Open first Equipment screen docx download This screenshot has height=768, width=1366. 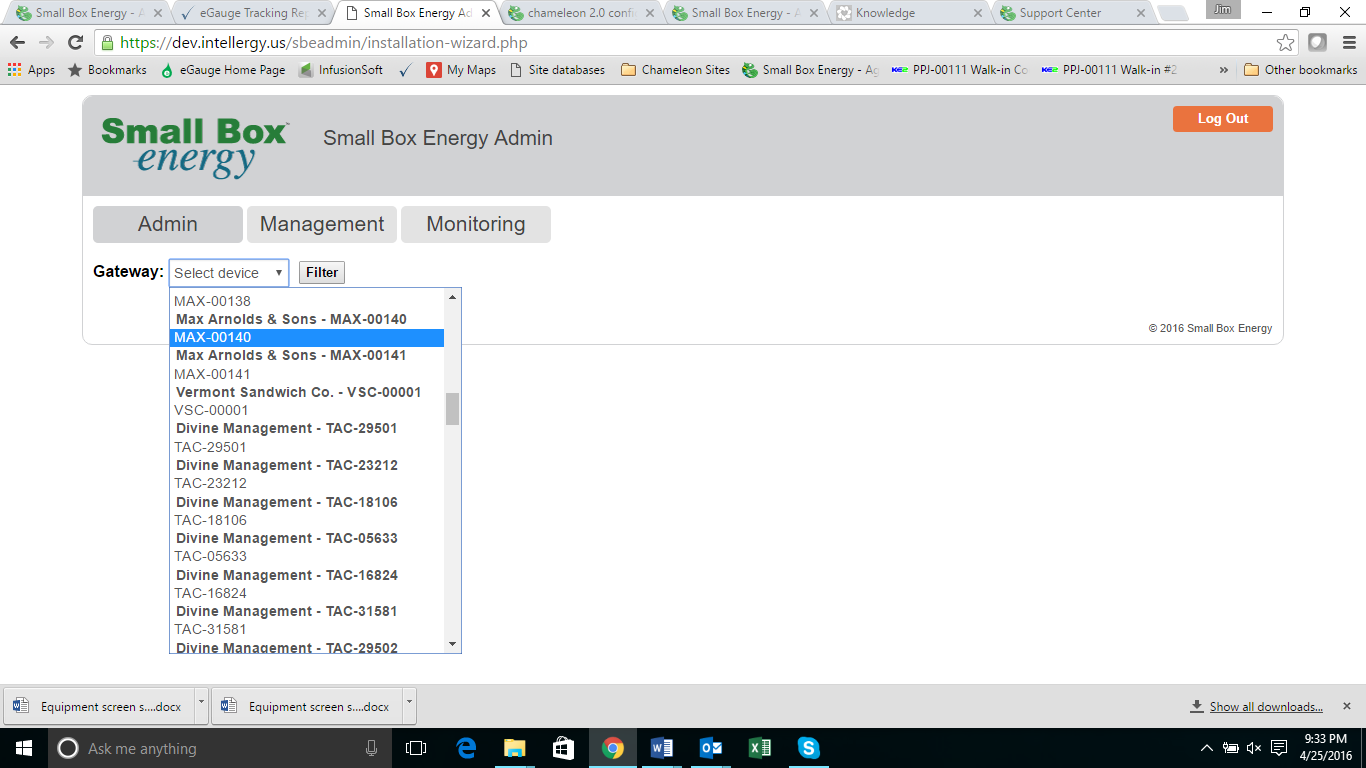[x=99, y=705]
